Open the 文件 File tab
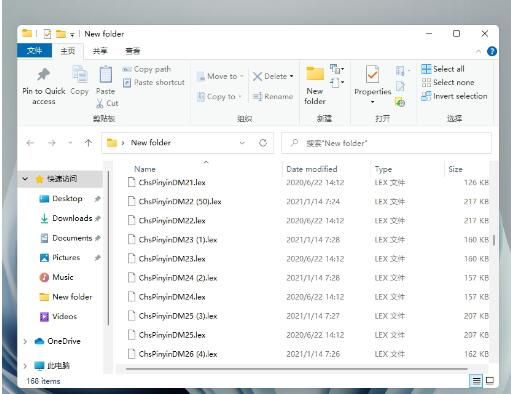511x394 pixels. coord(34,51)
